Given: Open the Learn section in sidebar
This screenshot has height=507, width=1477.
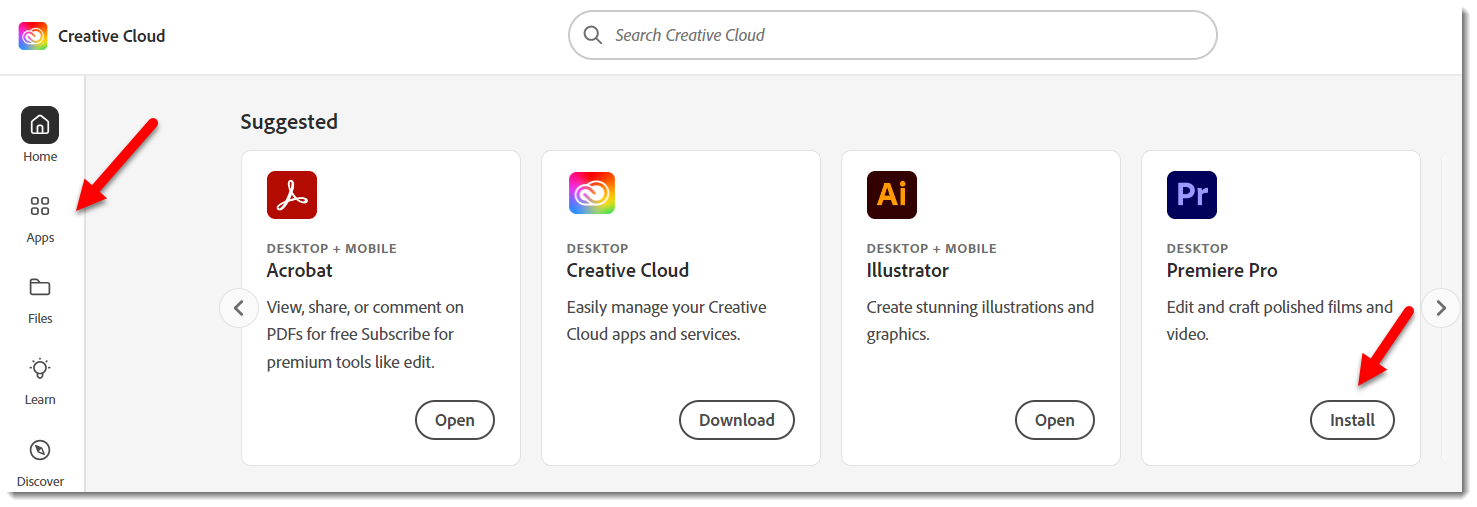Looking at the screenshot, I should coord(40,380).
